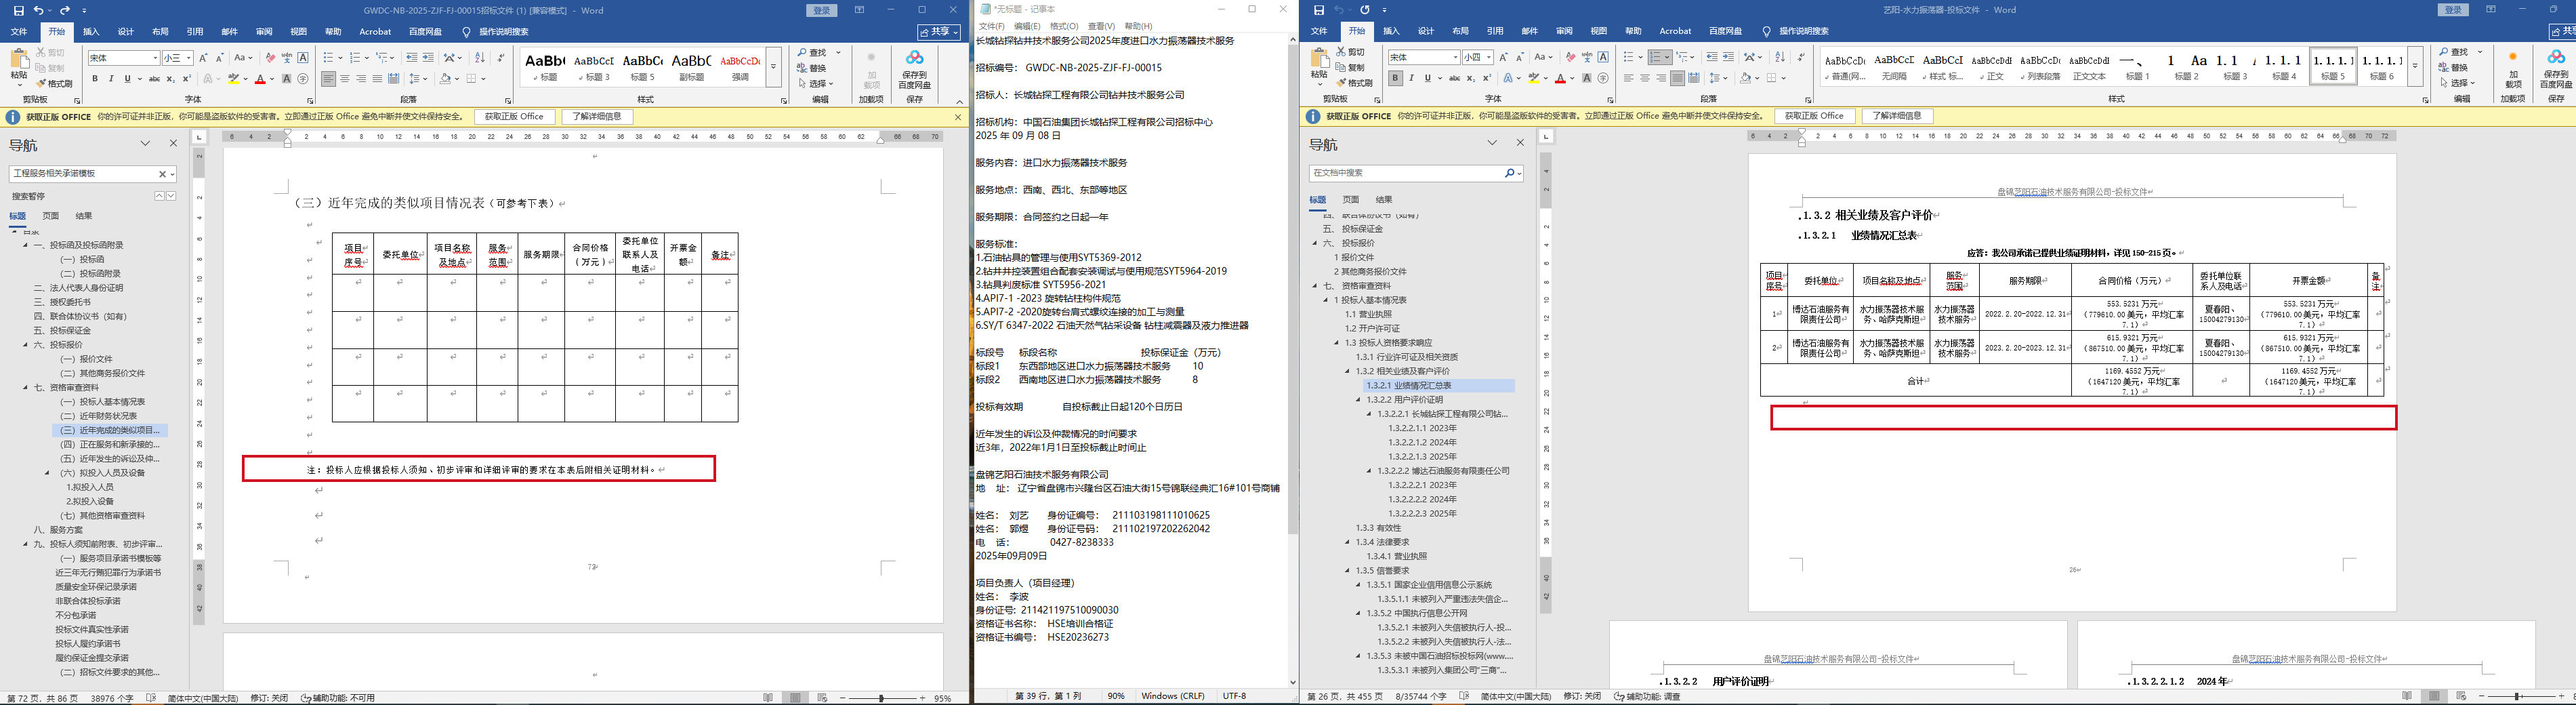Collapse the '1.3.5 信誉要求' node in right navigation pane
2576x705 pixels.
pyautogui.click(x=1347, y=571)
